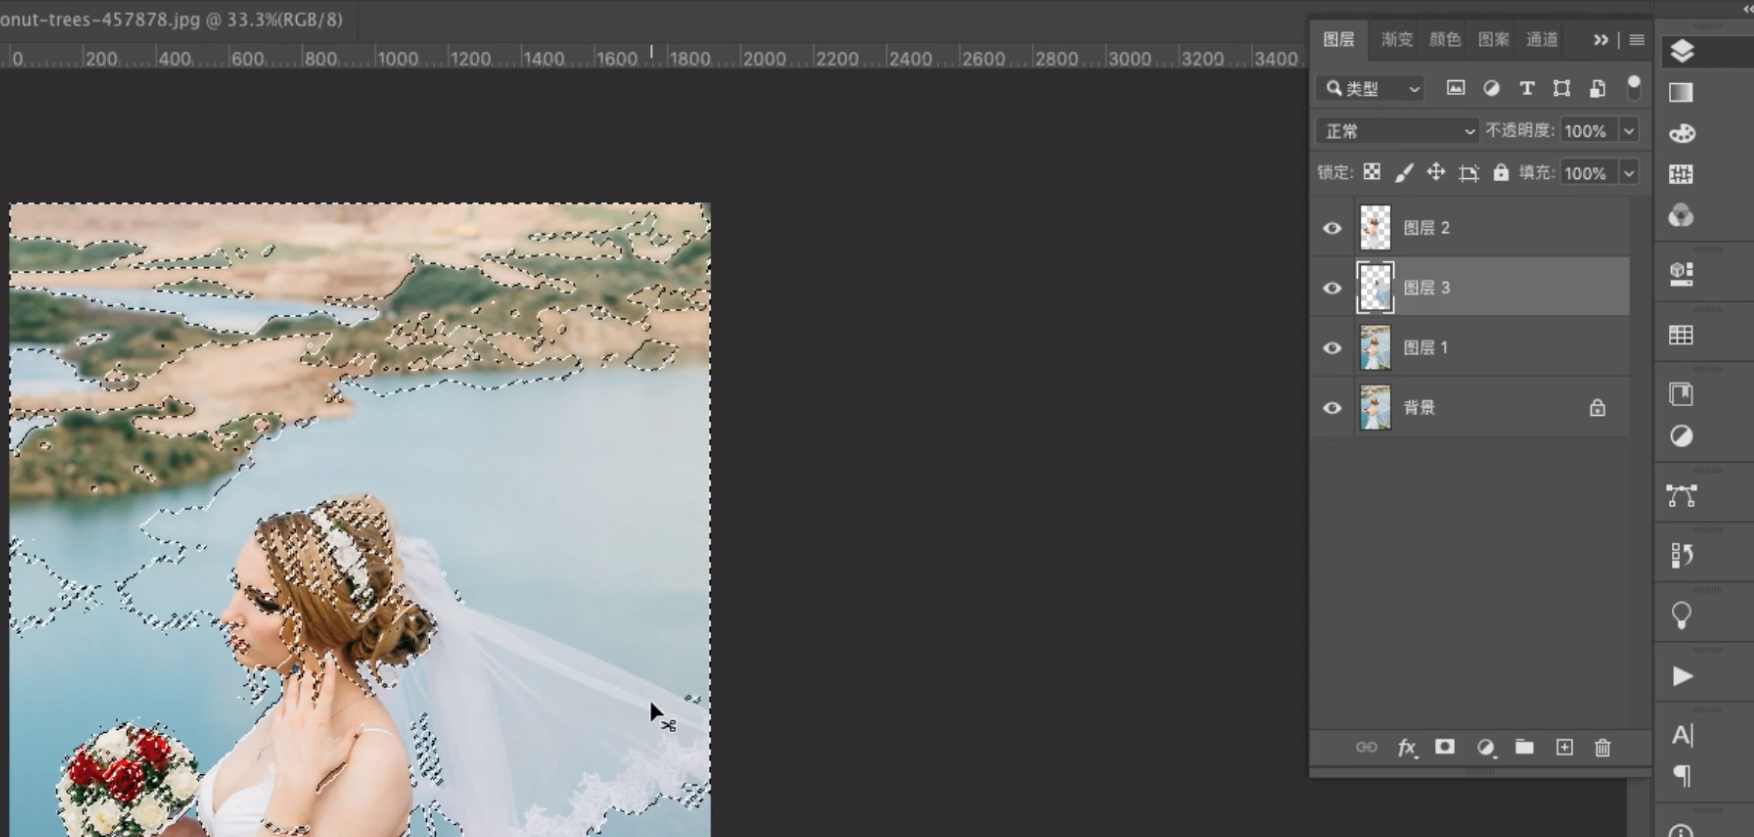This screenshot has height=837, width=1754.
Task: Click the 不透明度 opacity value field
Action: click(x=1589, y=131)
